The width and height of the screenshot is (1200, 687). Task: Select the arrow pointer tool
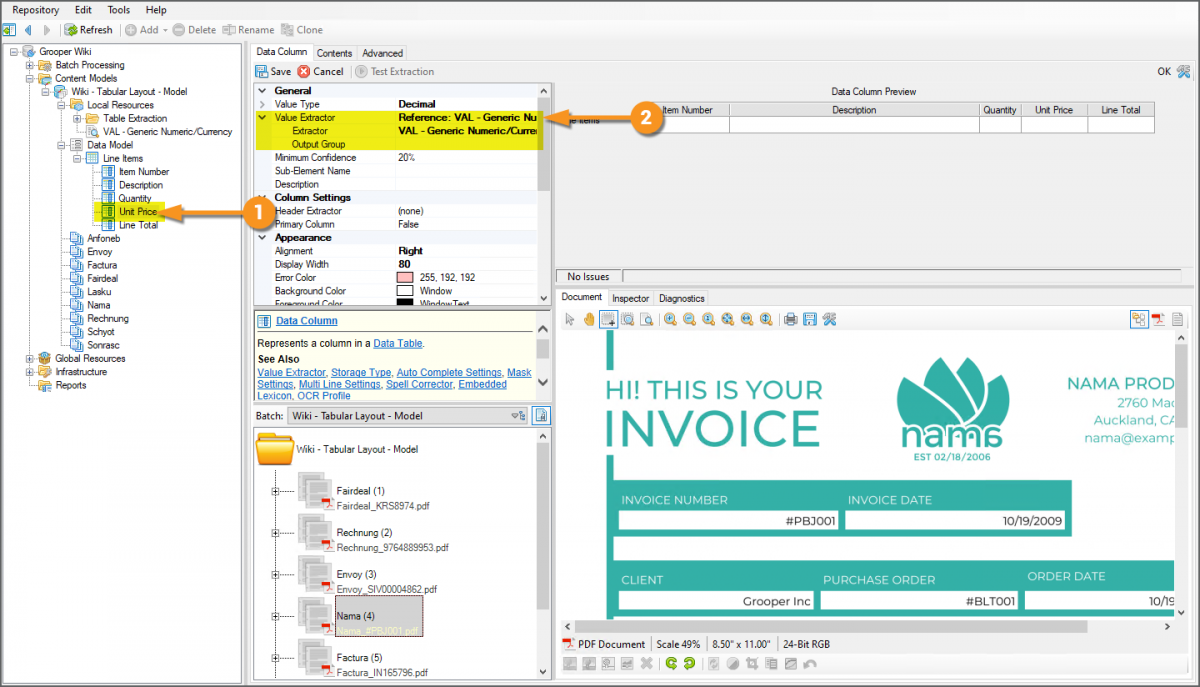click(570, 319)
